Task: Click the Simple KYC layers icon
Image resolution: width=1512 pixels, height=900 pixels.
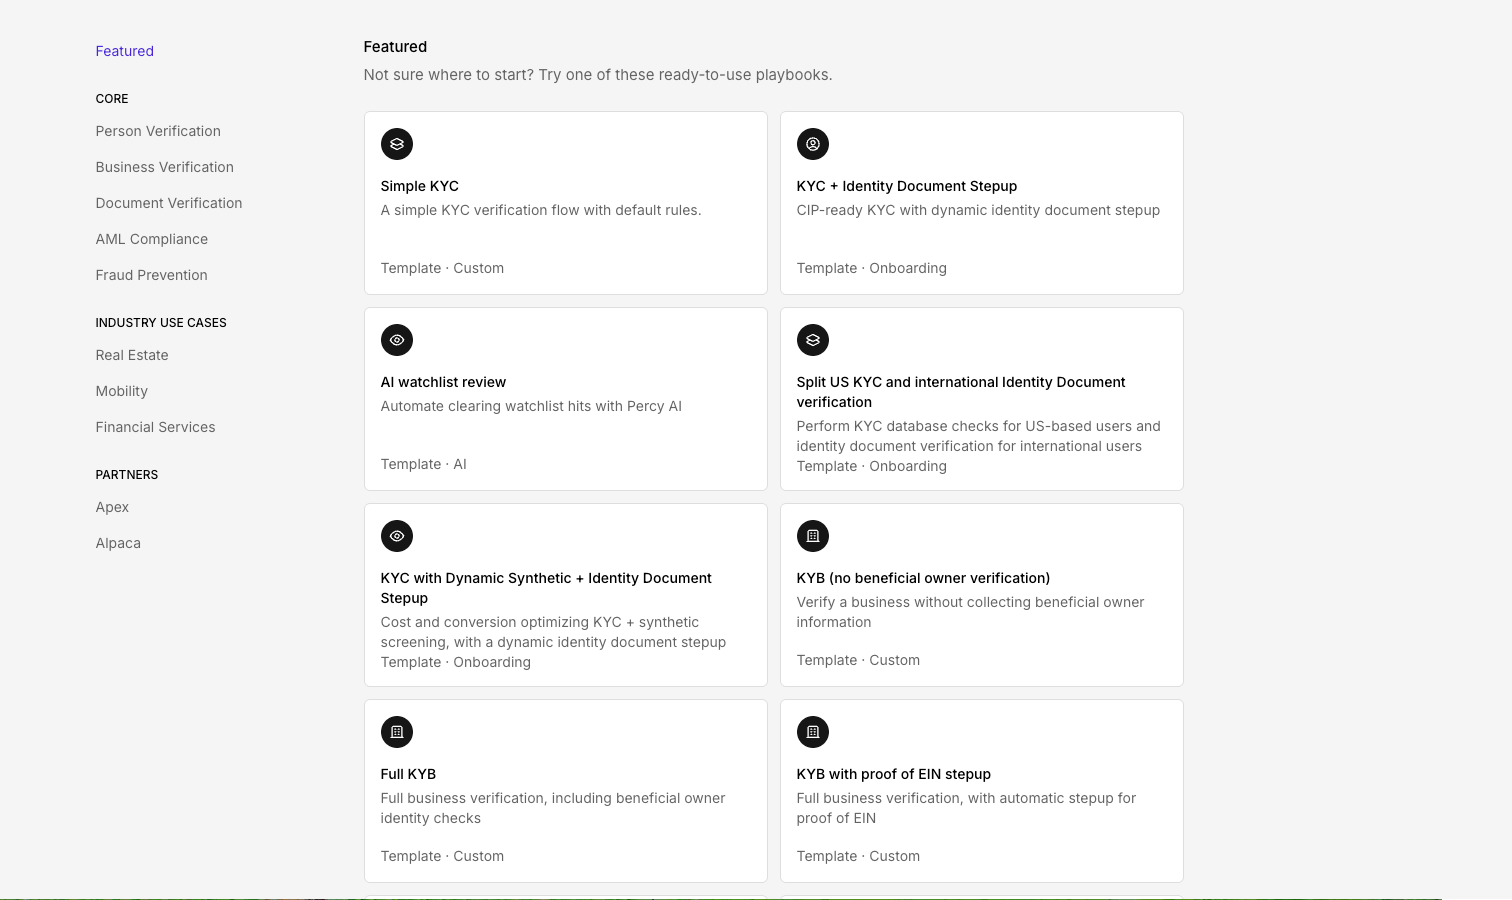Action: [397, 144]
